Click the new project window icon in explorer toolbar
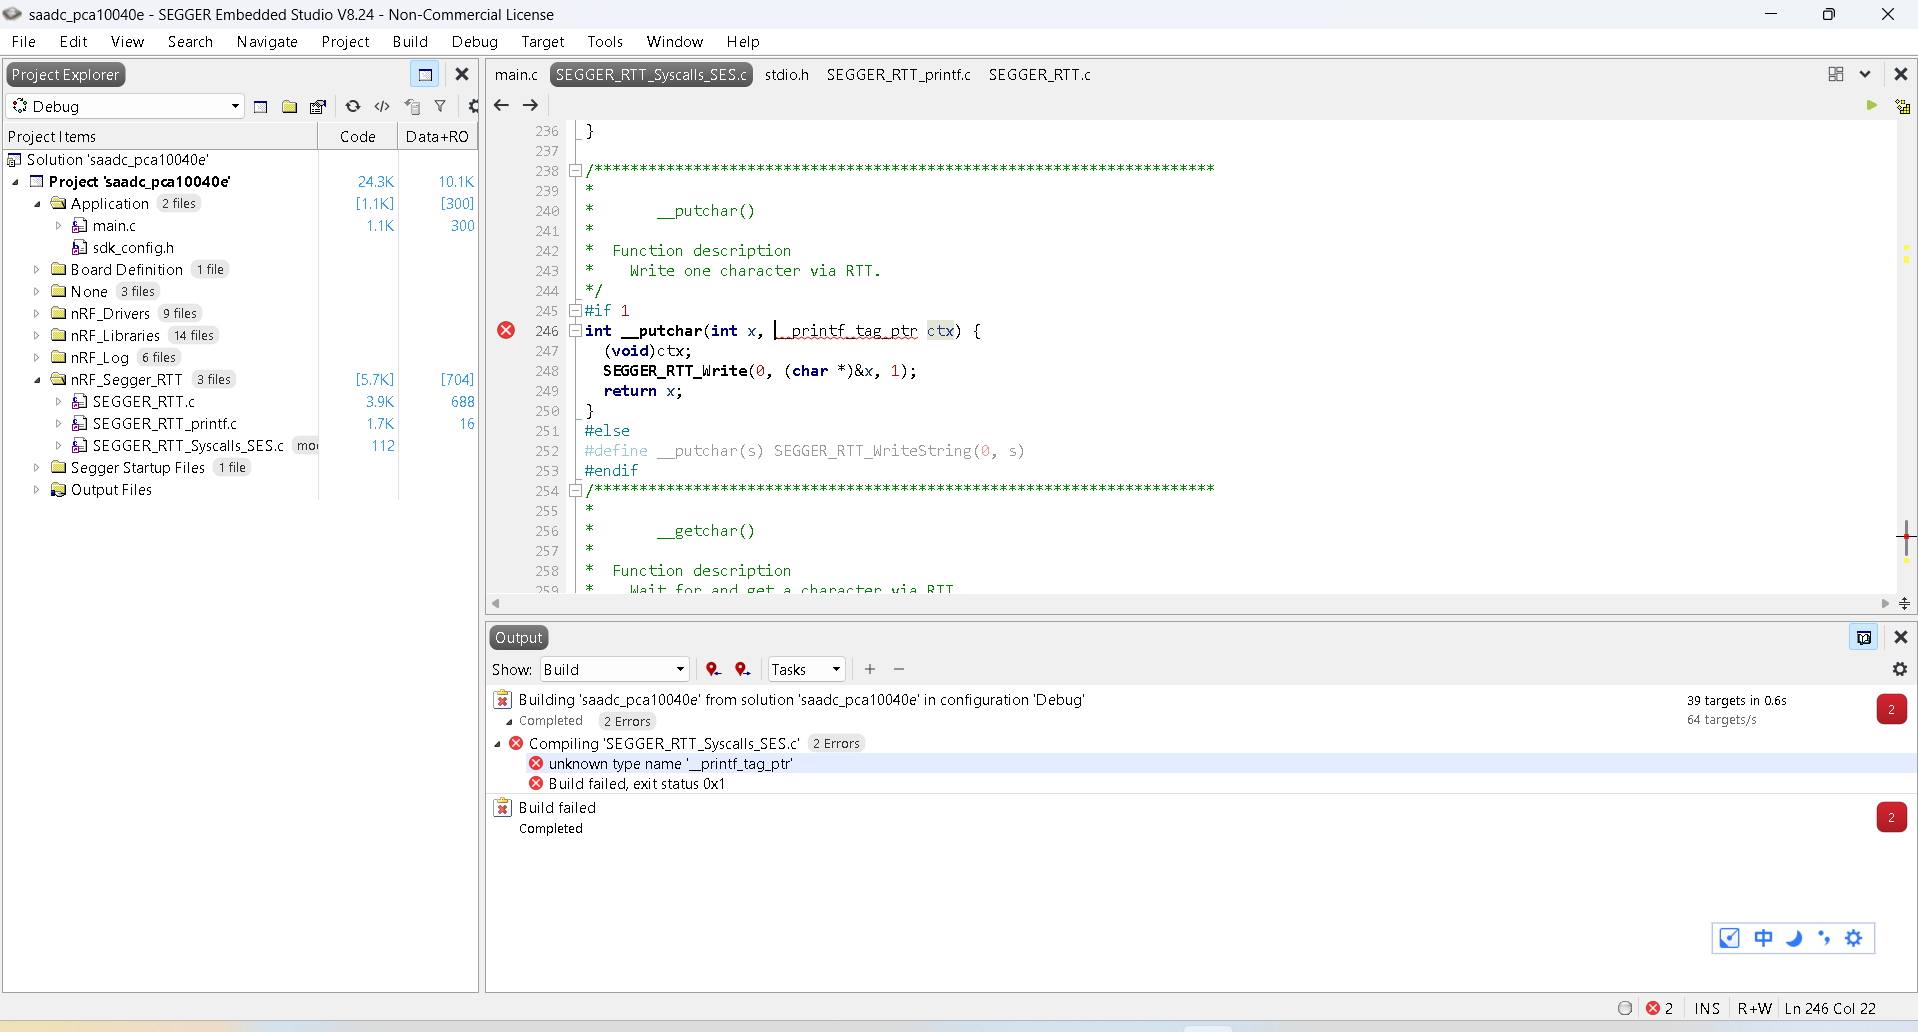 [261, 107]
